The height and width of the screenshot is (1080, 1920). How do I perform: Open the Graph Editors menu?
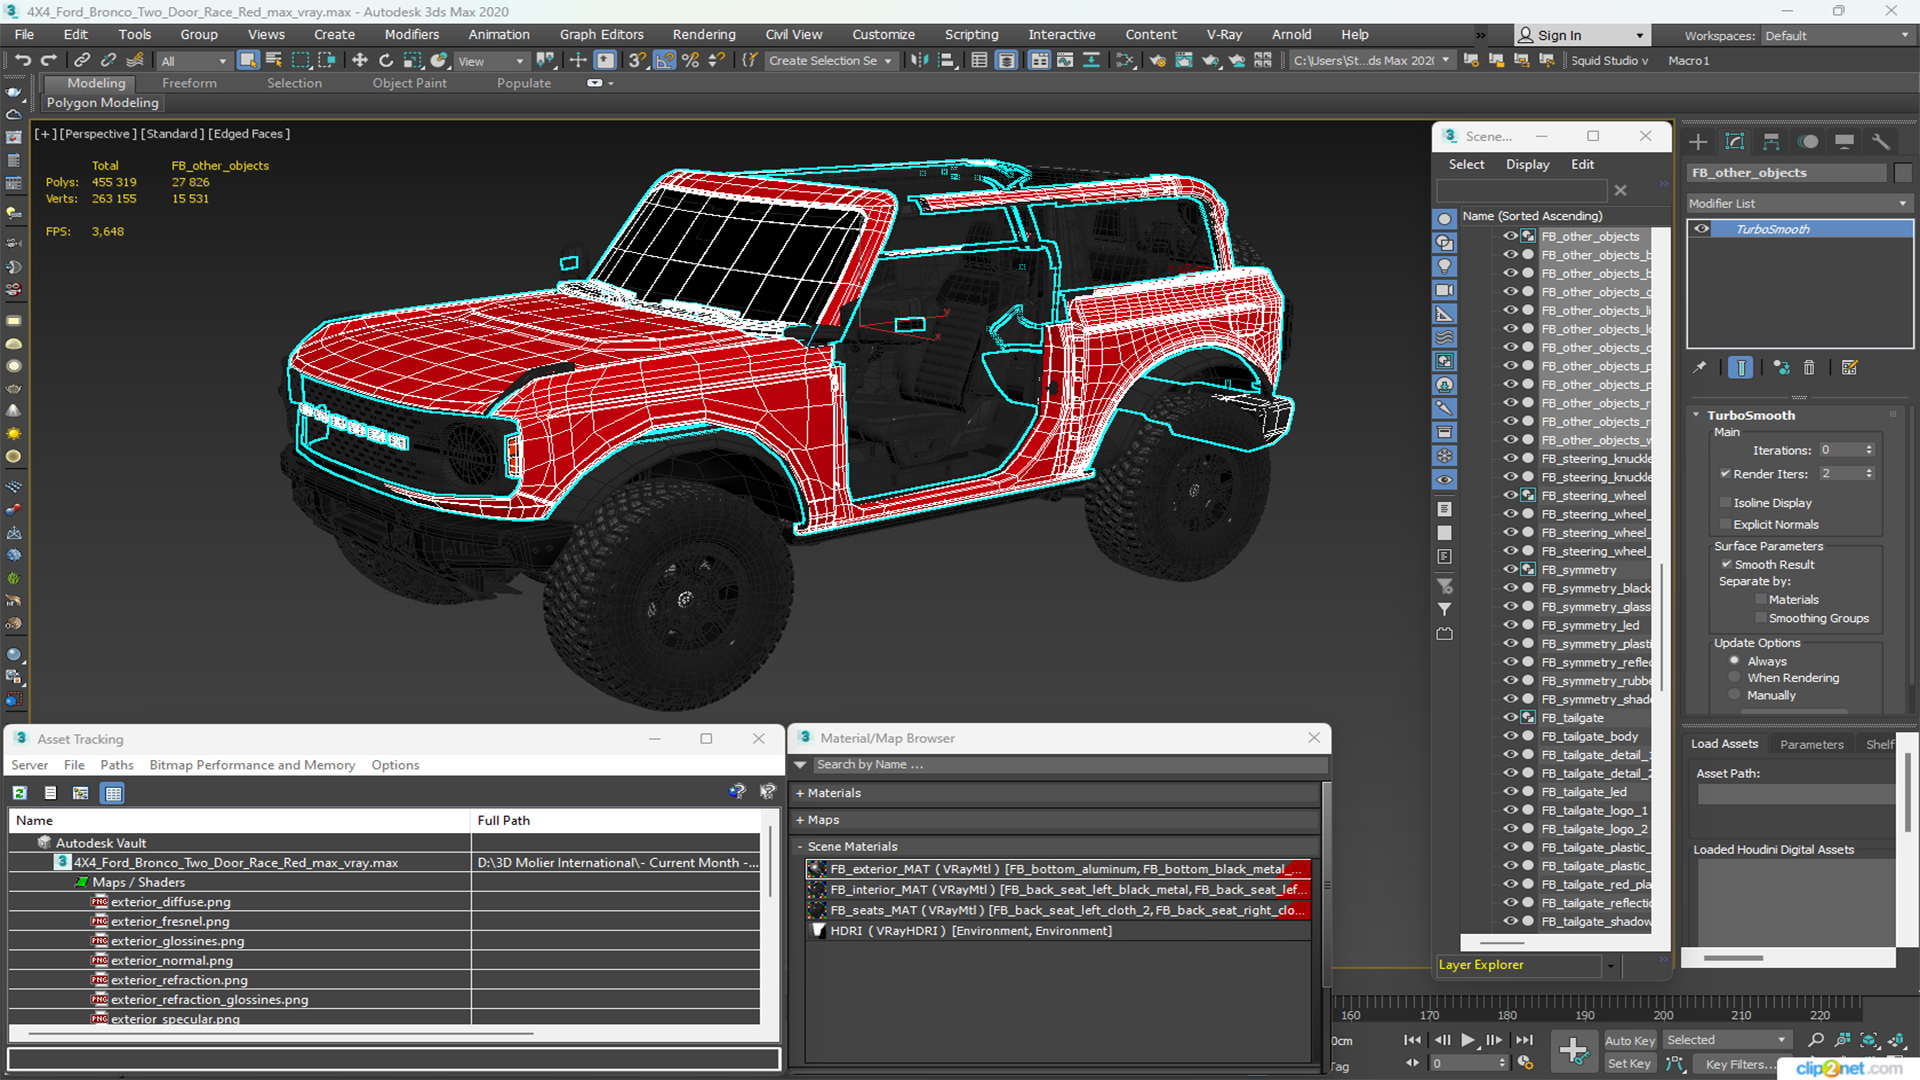(602, 34)
